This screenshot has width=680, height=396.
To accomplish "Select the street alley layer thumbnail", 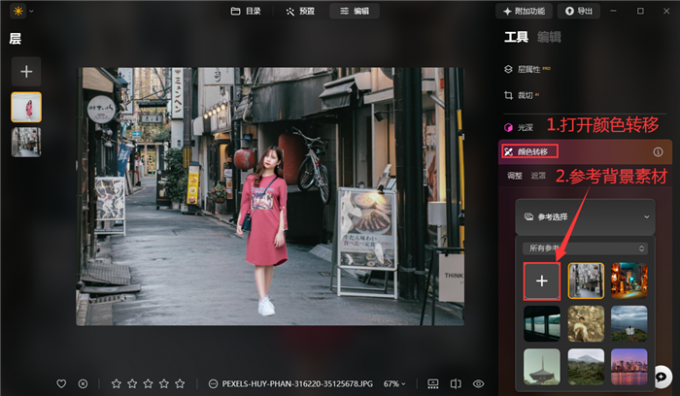I will point(26,142).
